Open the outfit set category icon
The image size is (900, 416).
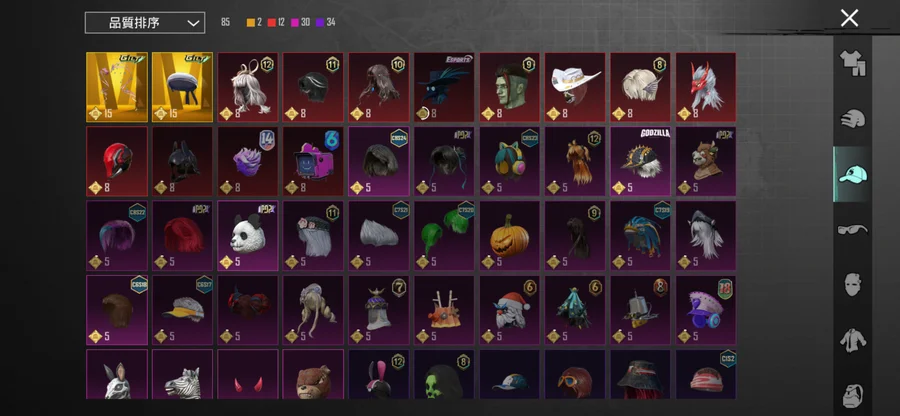[x=852, y=63]
